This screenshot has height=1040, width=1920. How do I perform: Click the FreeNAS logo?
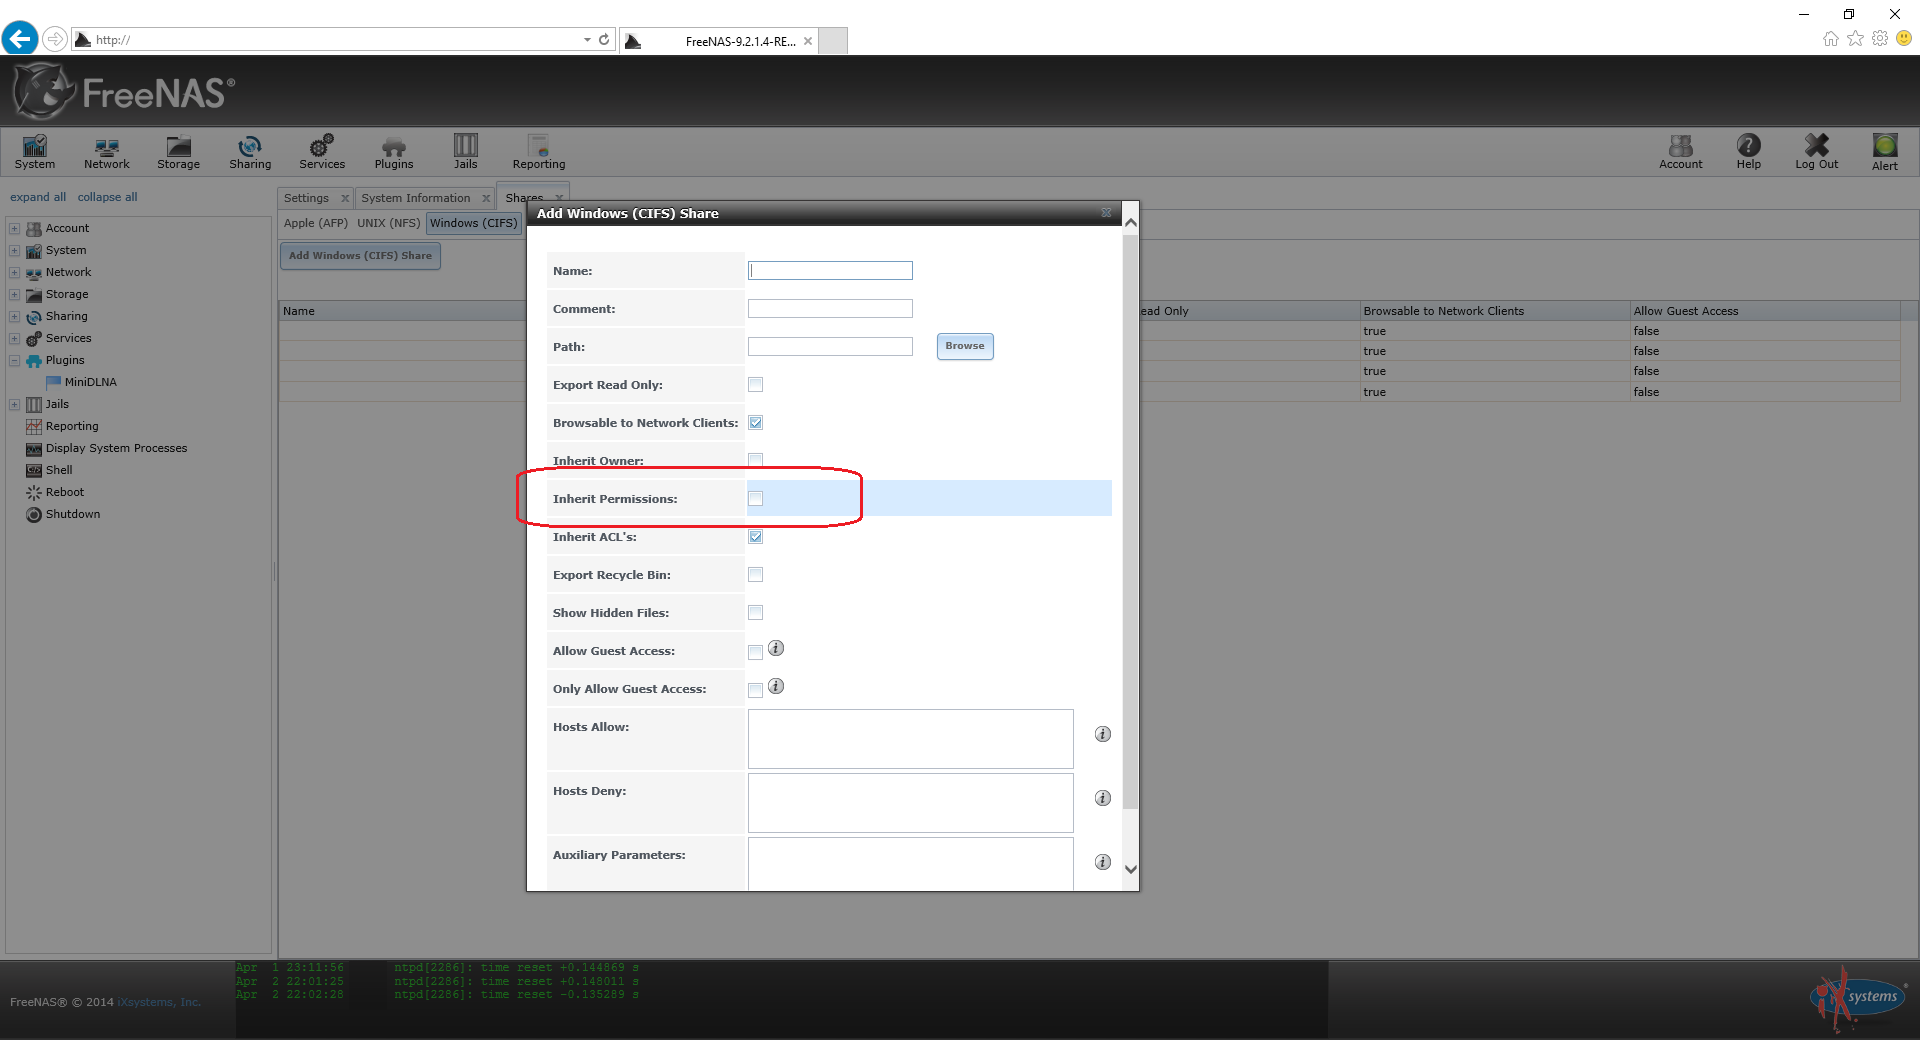pyautogui.click(x=124, y=92)
